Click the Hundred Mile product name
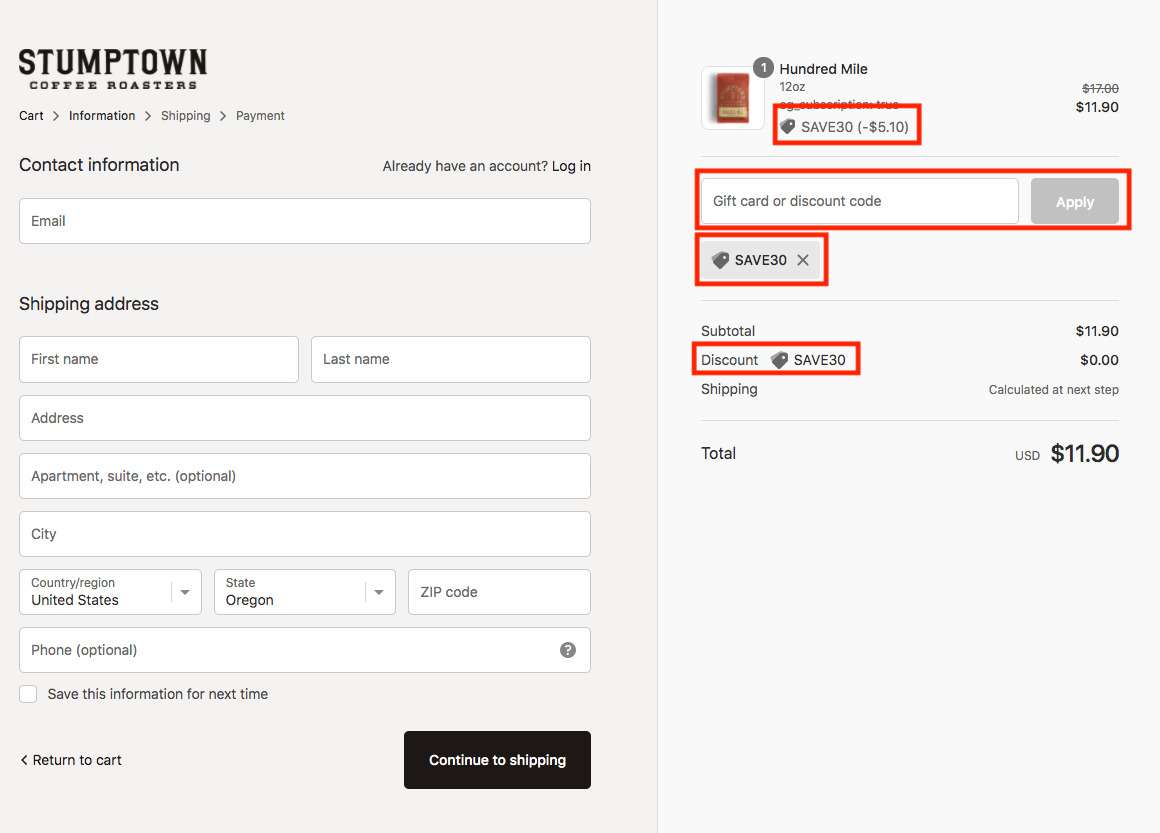The width and height of the screenshot is (1160, 833). click(x=823, y=69)
